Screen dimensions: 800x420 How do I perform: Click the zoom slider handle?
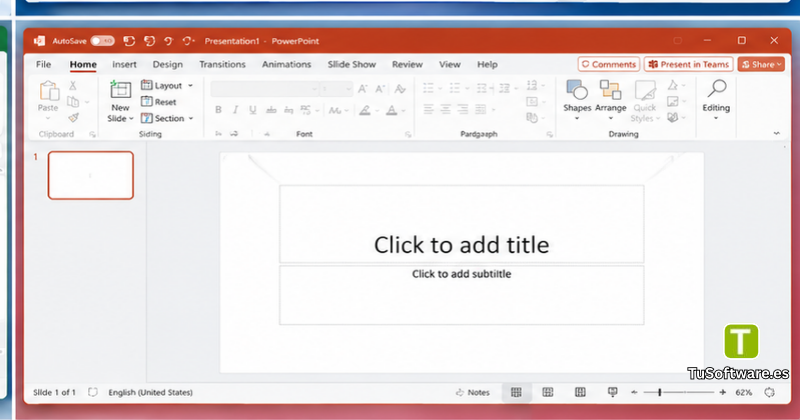click(660, 392)
